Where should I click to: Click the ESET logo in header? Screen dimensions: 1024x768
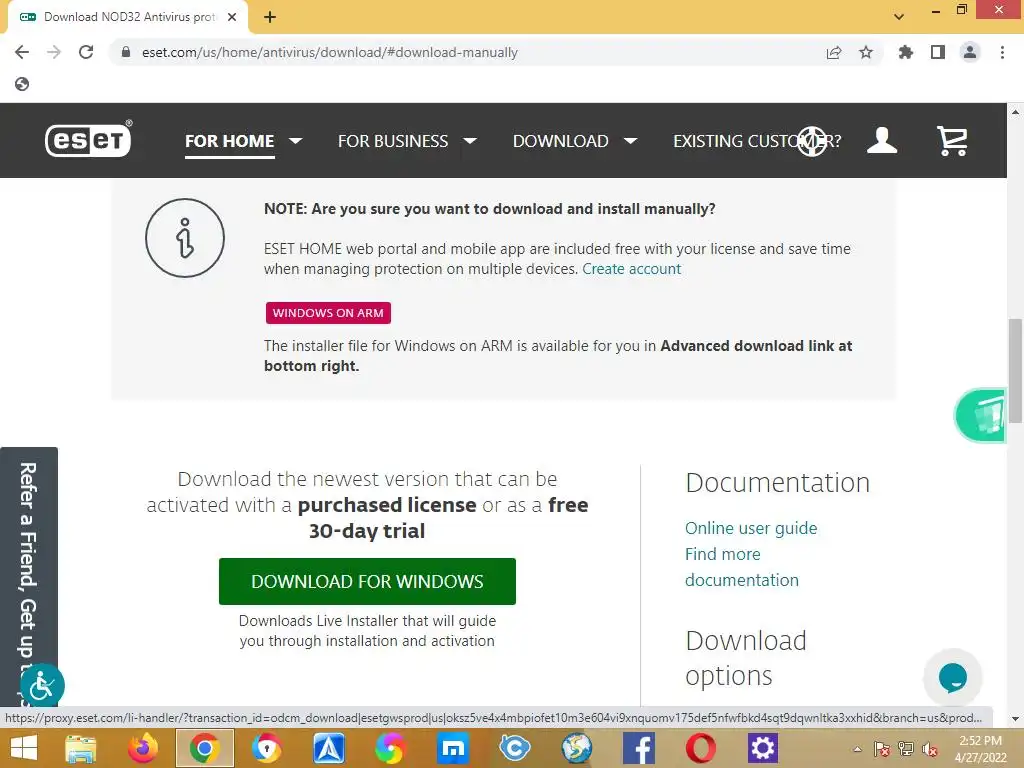(x=88, y=139)
